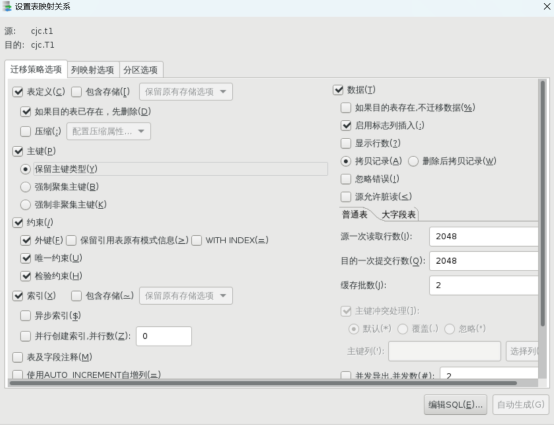Enable 异步索引 checkbox

coord(25,315)
